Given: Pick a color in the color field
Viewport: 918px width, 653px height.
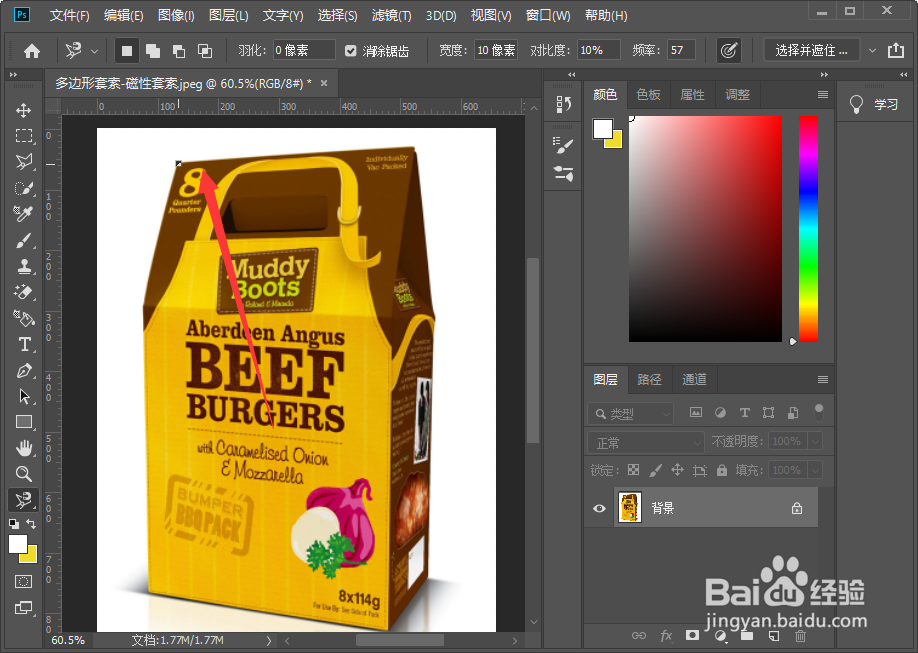Looking at the screenshot, I should pos(705,229).
